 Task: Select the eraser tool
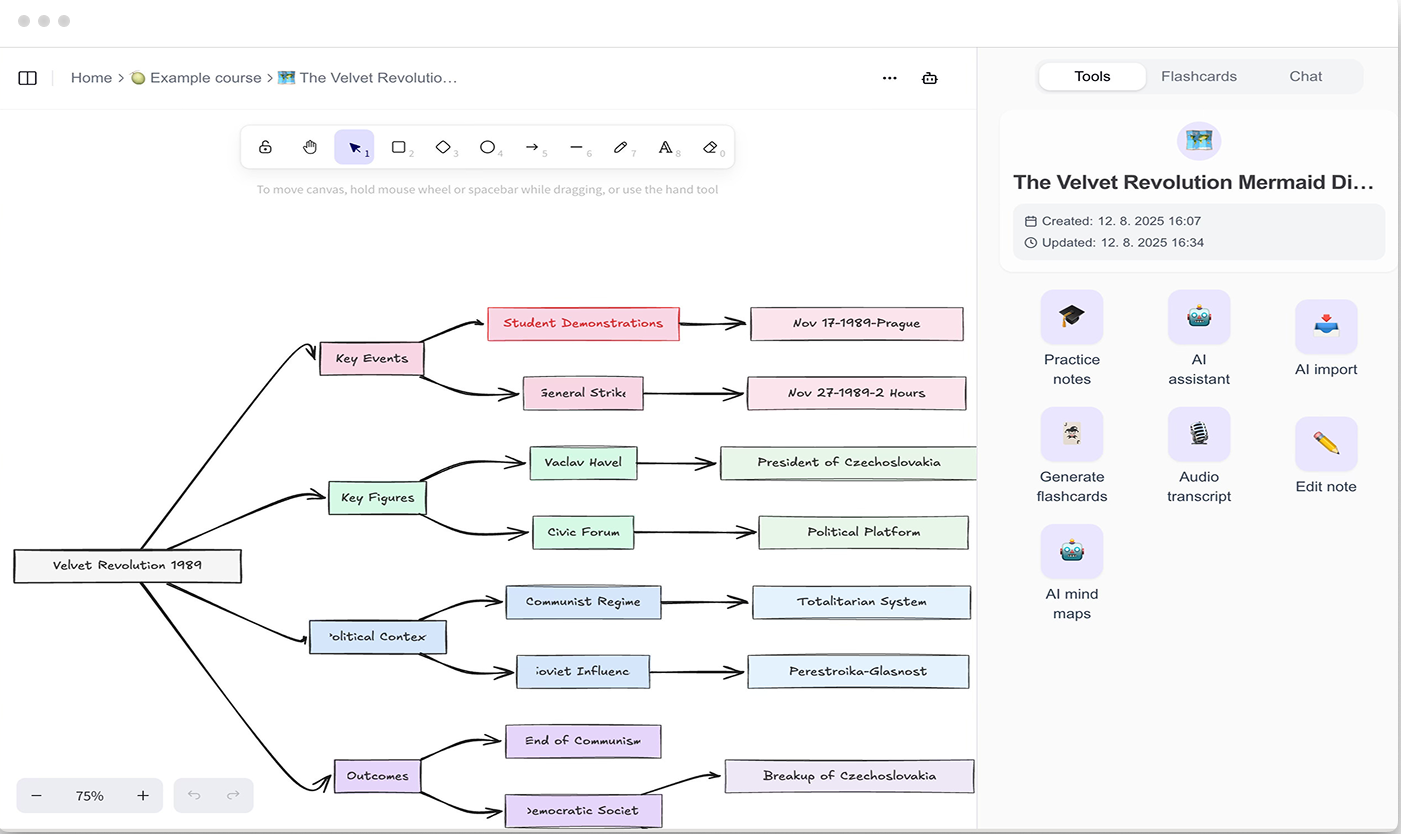[710, 147]
